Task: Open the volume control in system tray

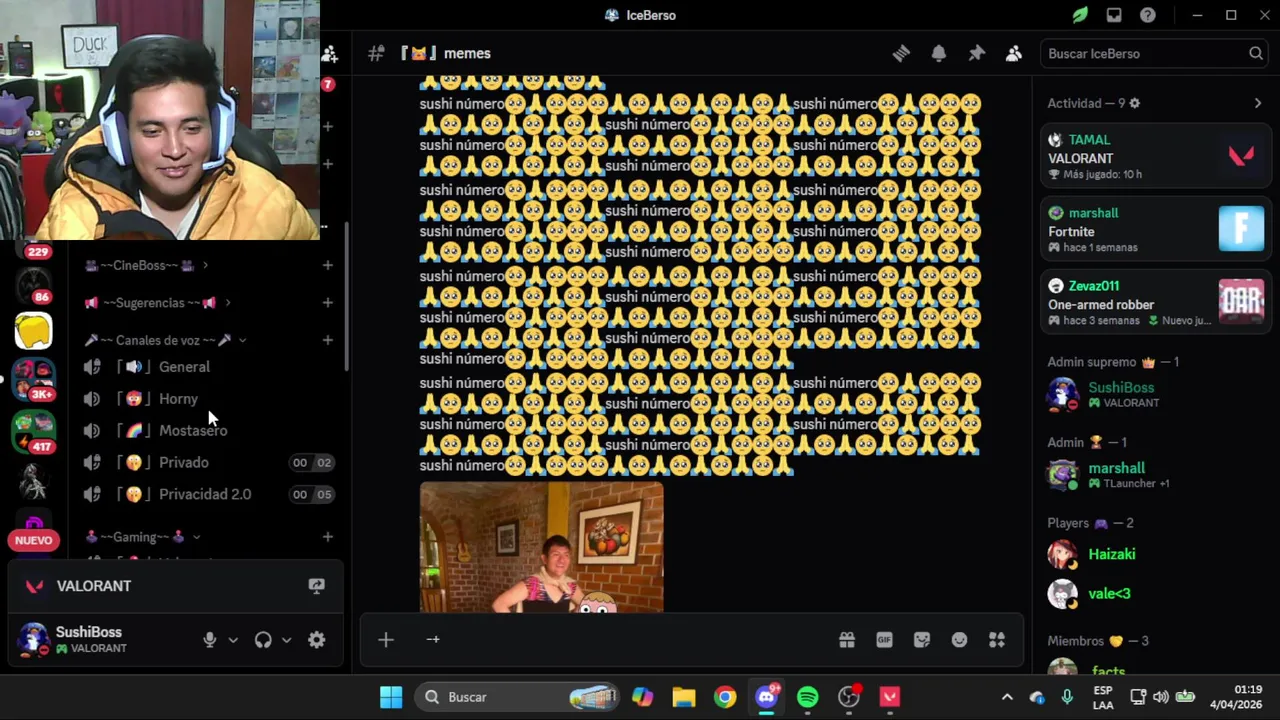Action: pos(1160,697)
